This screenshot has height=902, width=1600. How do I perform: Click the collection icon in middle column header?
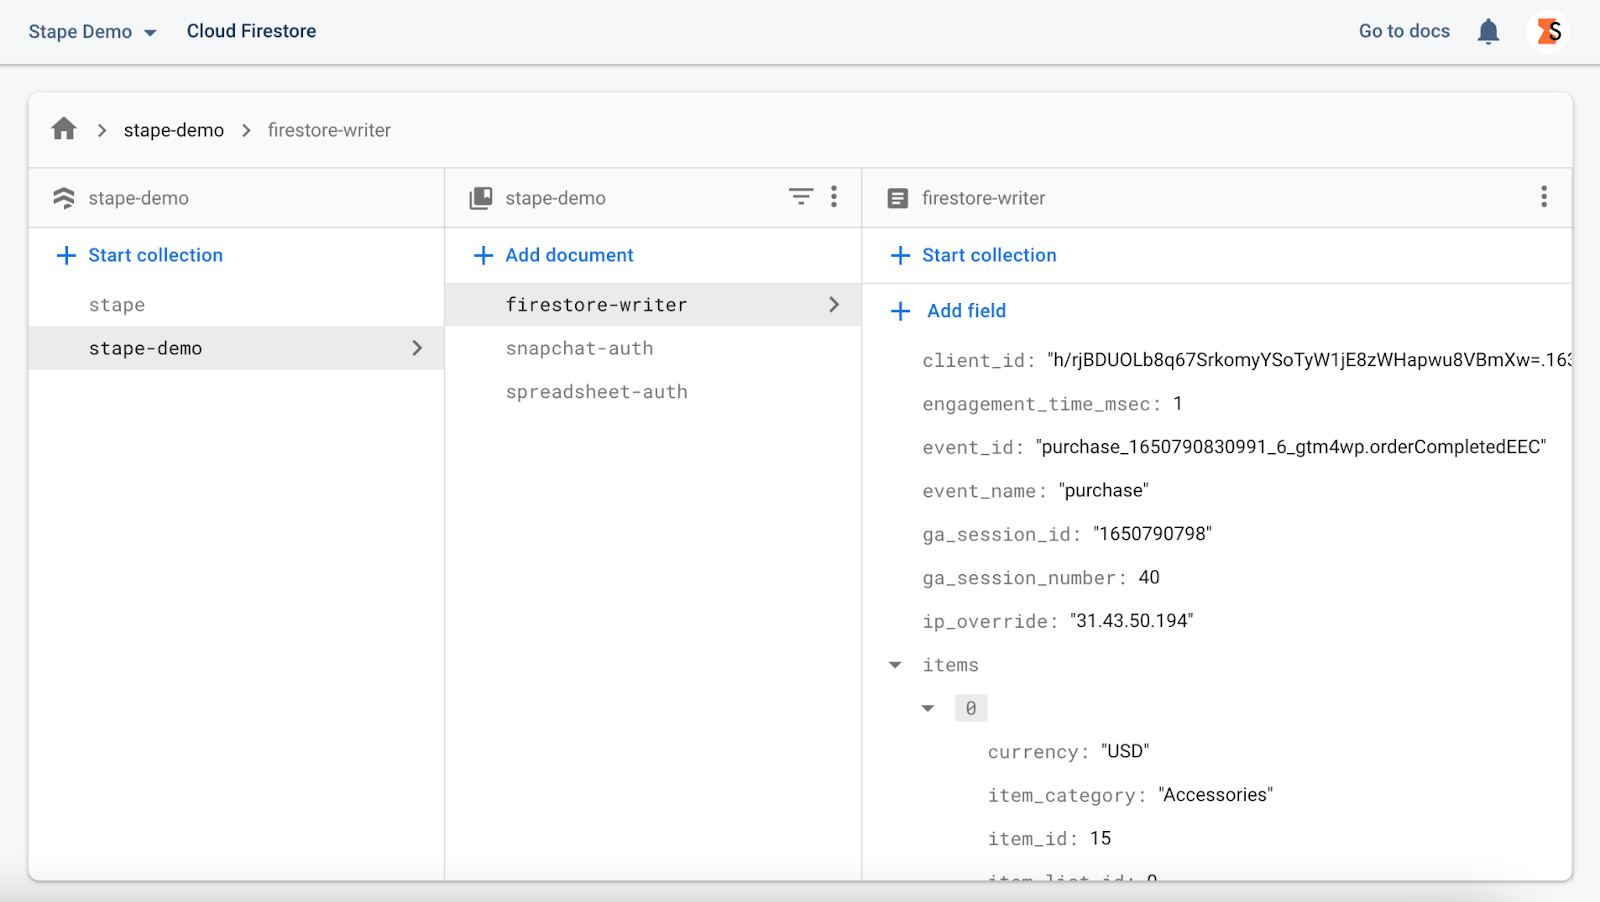[x=481, y=198]
